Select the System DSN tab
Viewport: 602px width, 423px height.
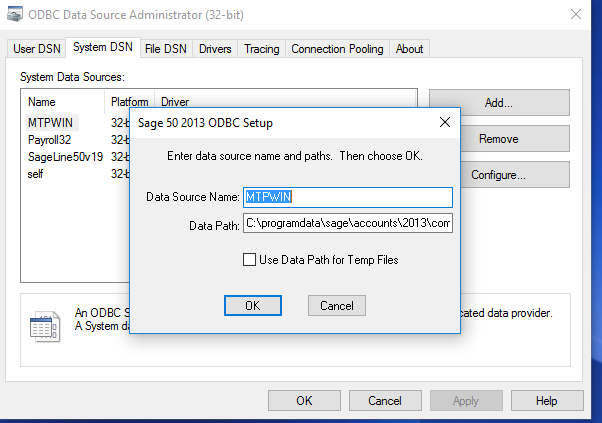point(103,47)
